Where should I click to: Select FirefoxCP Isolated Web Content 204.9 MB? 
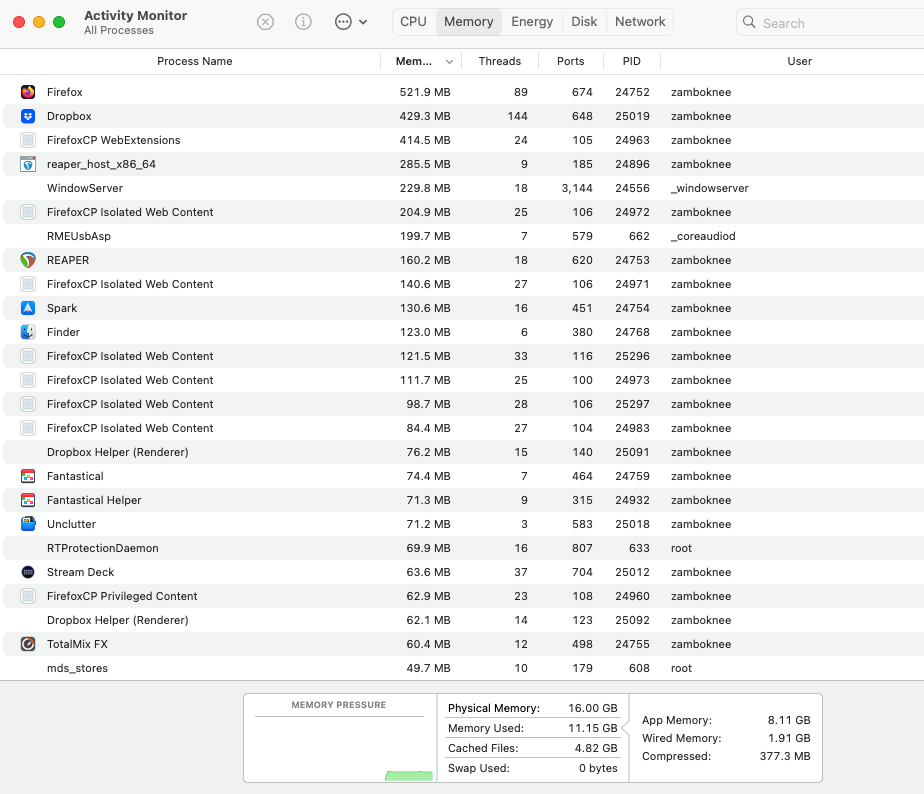tap(463, 212)
